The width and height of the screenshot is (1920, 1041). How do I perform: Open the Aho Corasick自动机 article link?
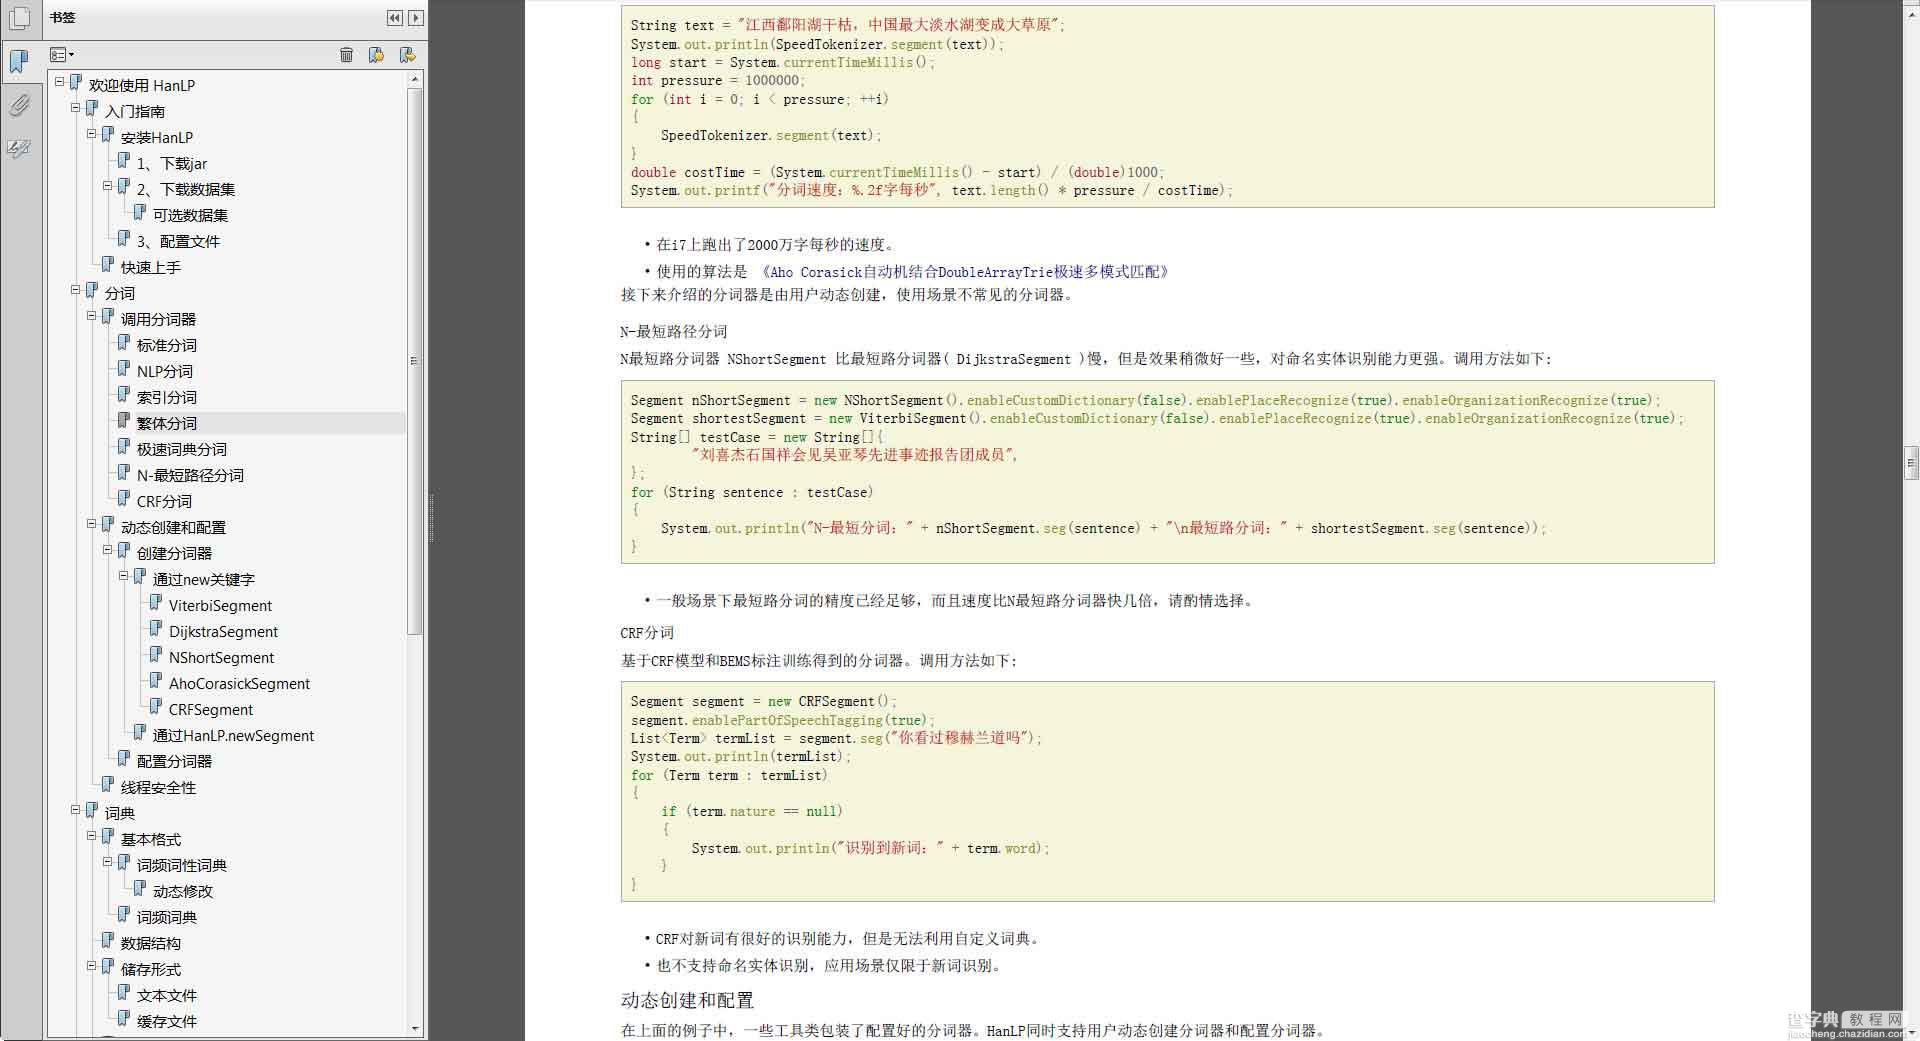pyautogui.click(x=964, y=272)
